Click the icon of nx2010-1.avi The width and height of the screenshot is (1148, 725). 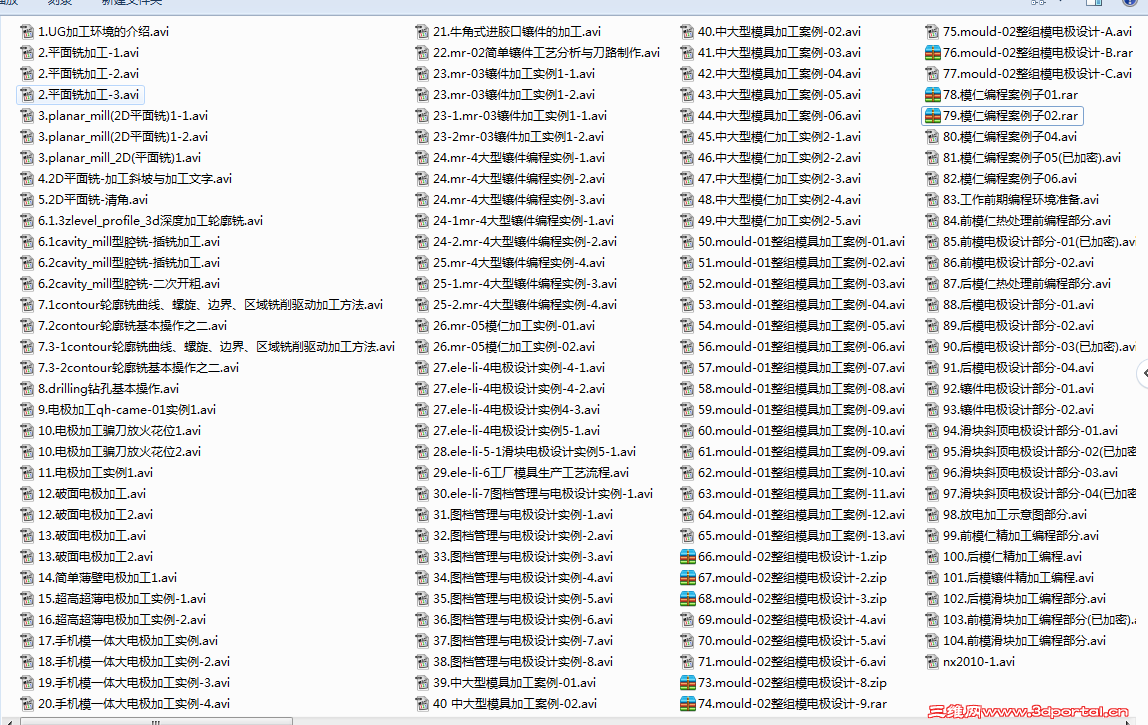(932, 661)
